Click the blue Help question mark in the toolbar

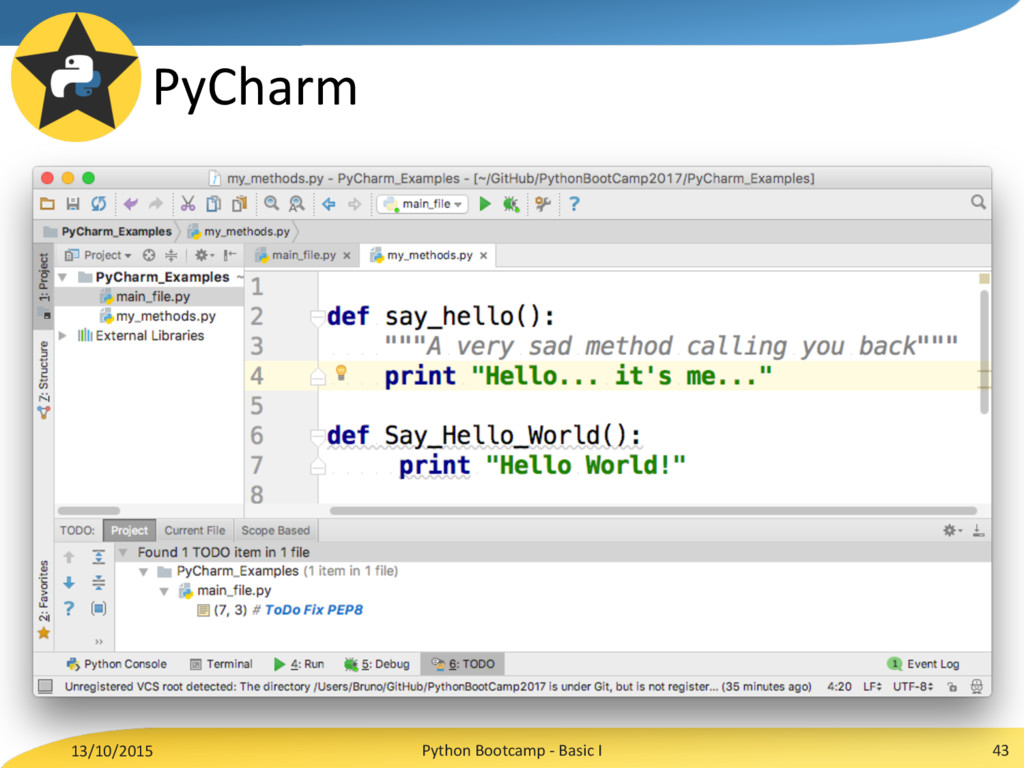574,204
